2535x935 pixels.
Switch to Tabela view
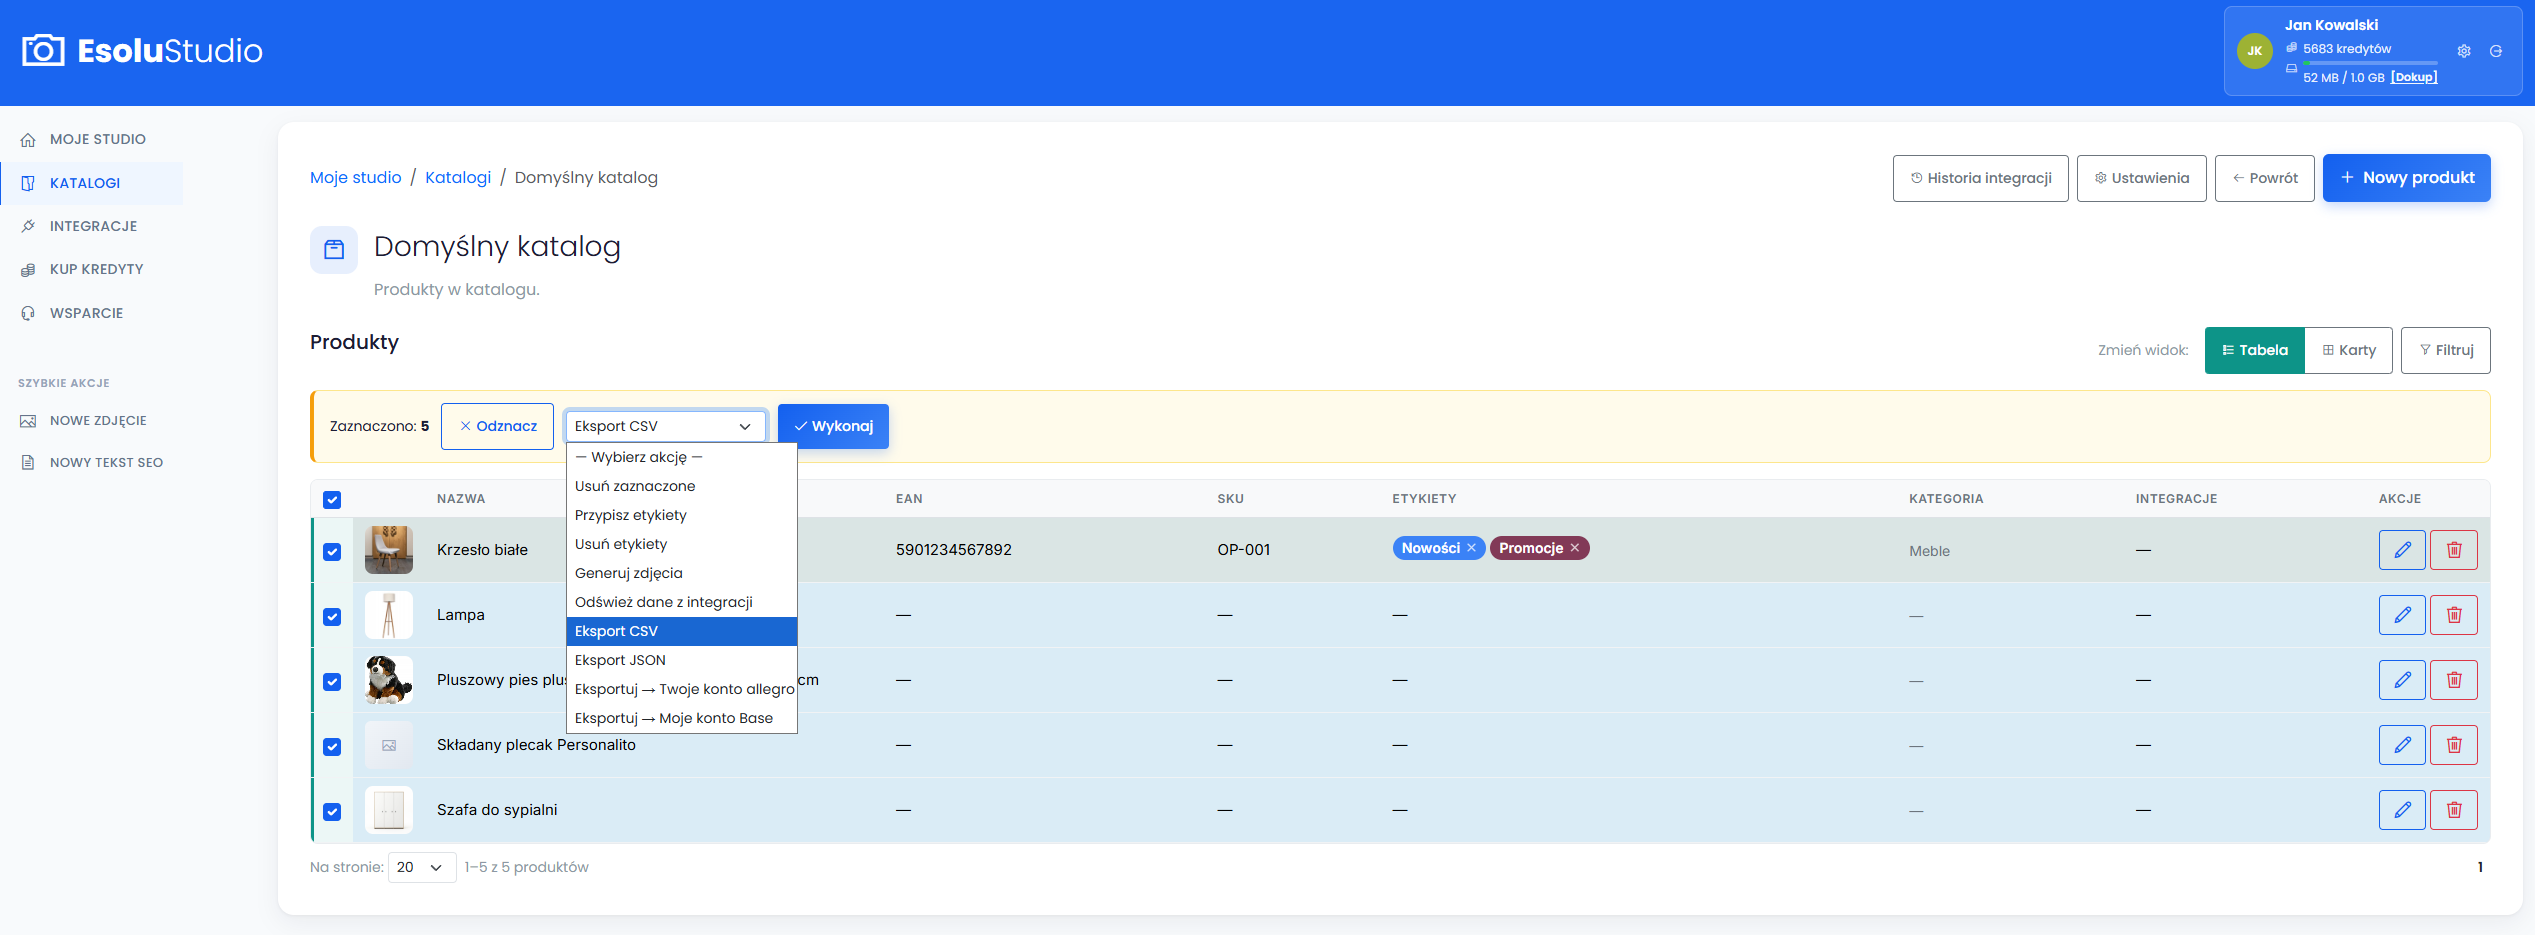tap(2254, 350)
